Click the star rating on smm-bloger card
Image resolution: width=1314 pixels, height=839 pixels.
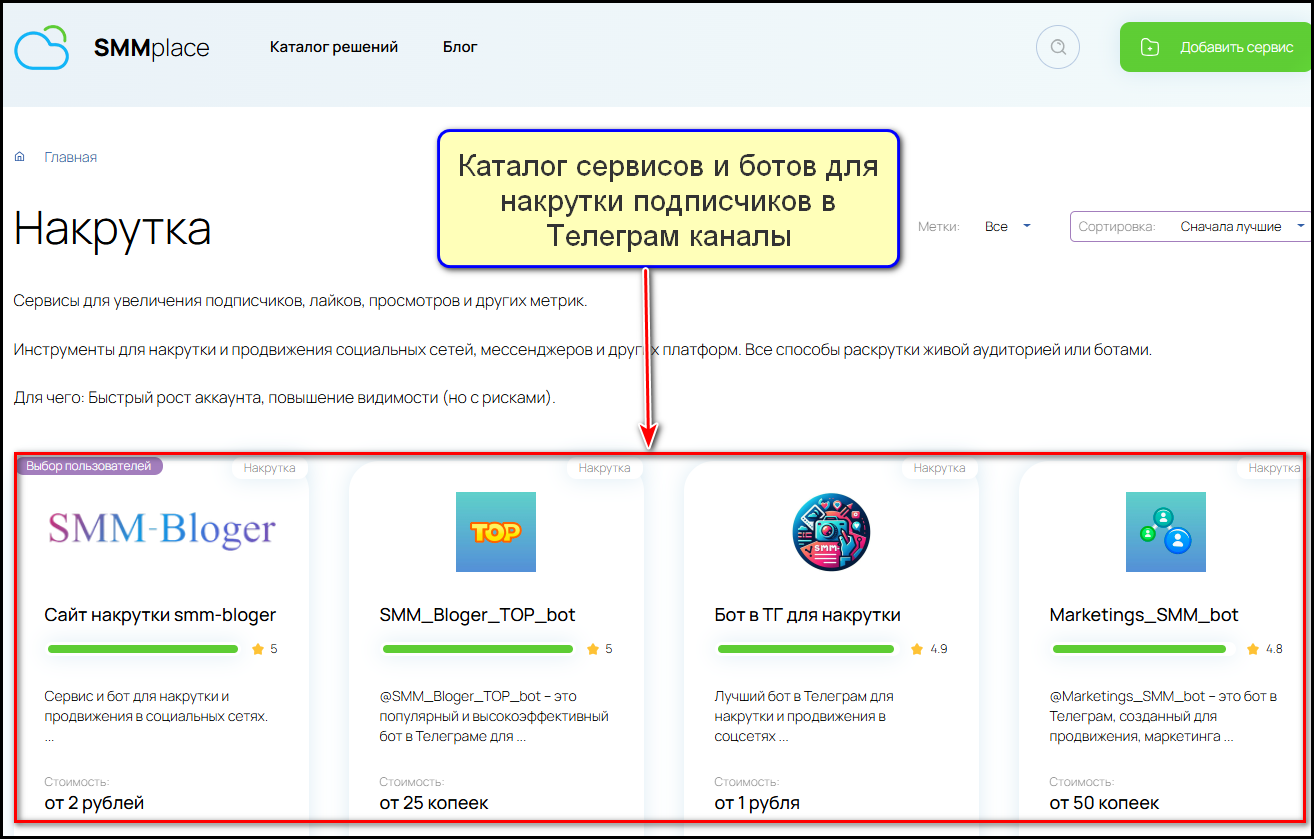pyautogui.click(x=258, y=649)
